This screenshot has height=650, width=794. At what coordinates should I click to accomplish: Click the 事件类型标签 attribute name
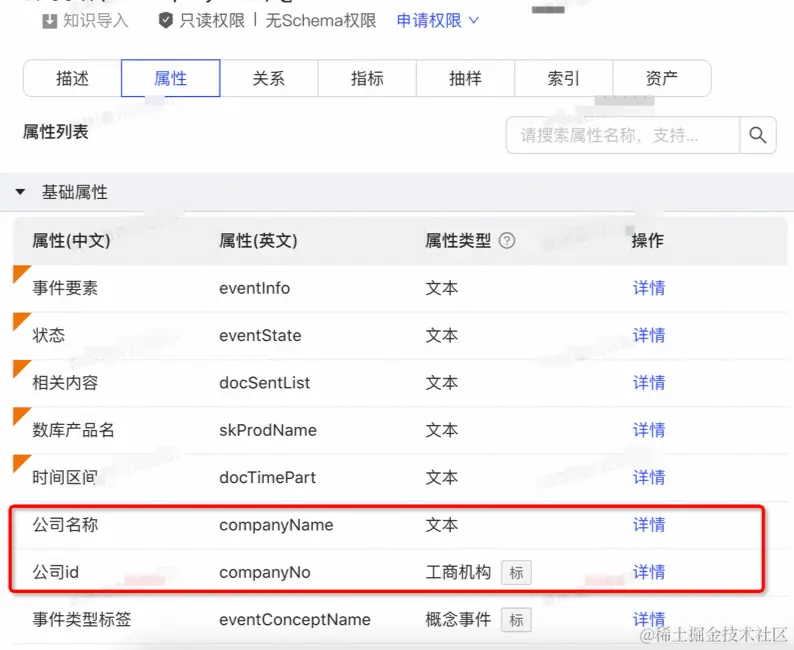(x=82, y=619)
